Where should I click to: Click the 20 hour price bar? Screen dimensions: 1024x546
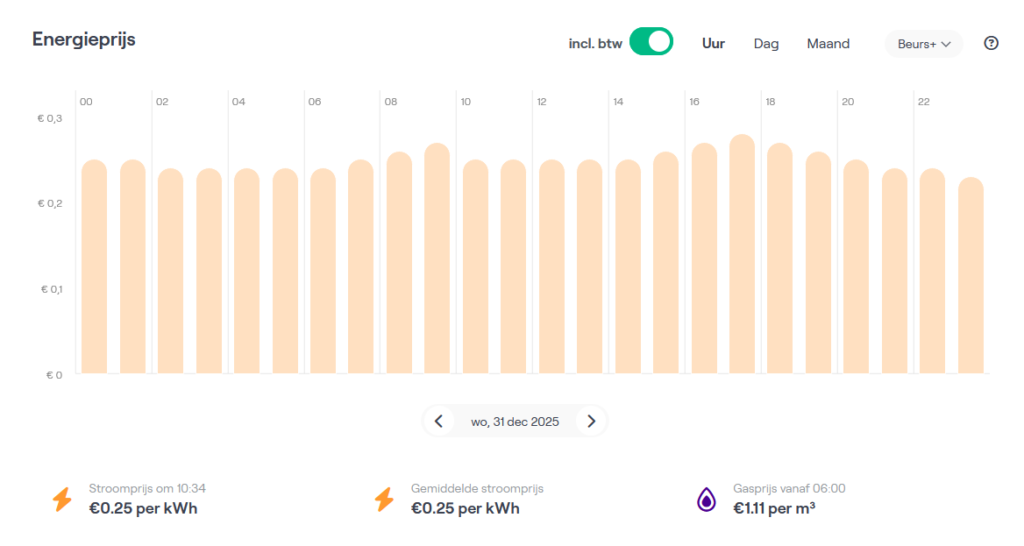856,268
